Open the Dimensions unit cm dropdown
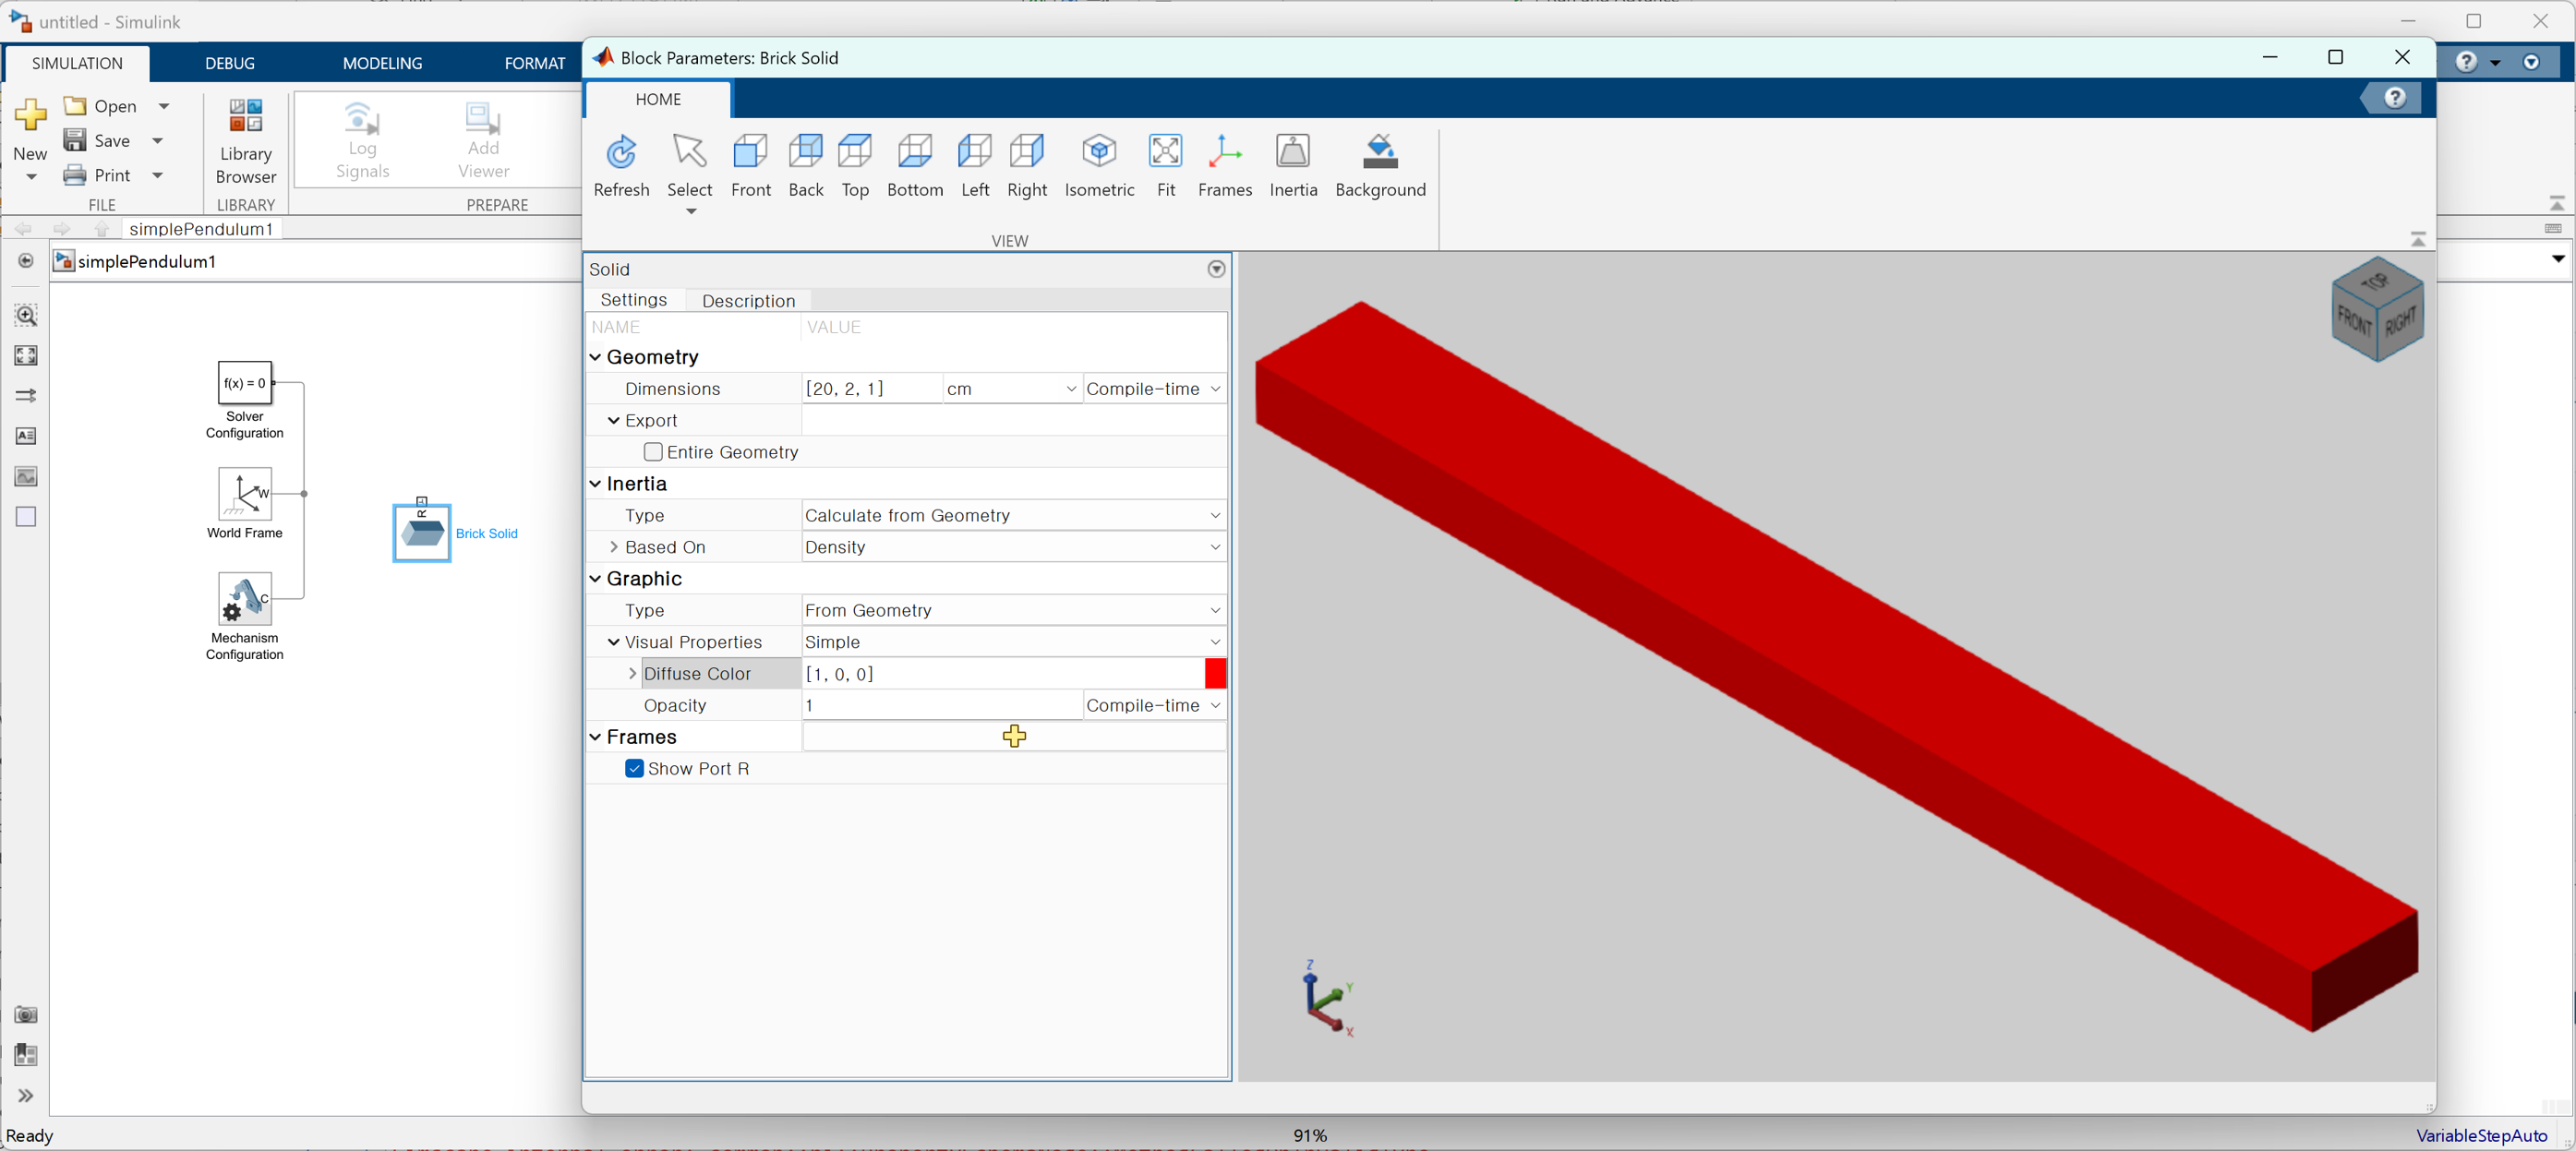2576x1151 pixels. 1011,389
